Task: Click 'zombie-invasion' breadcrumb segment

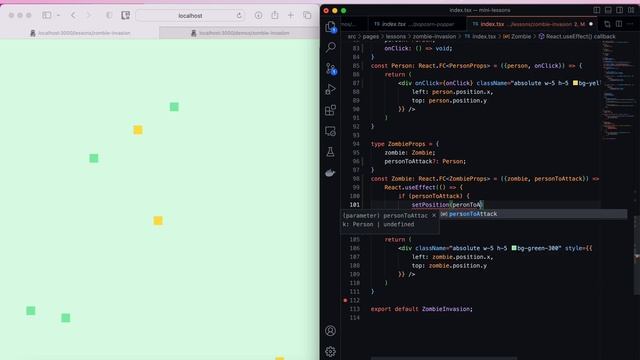Action: pos(434,36)
